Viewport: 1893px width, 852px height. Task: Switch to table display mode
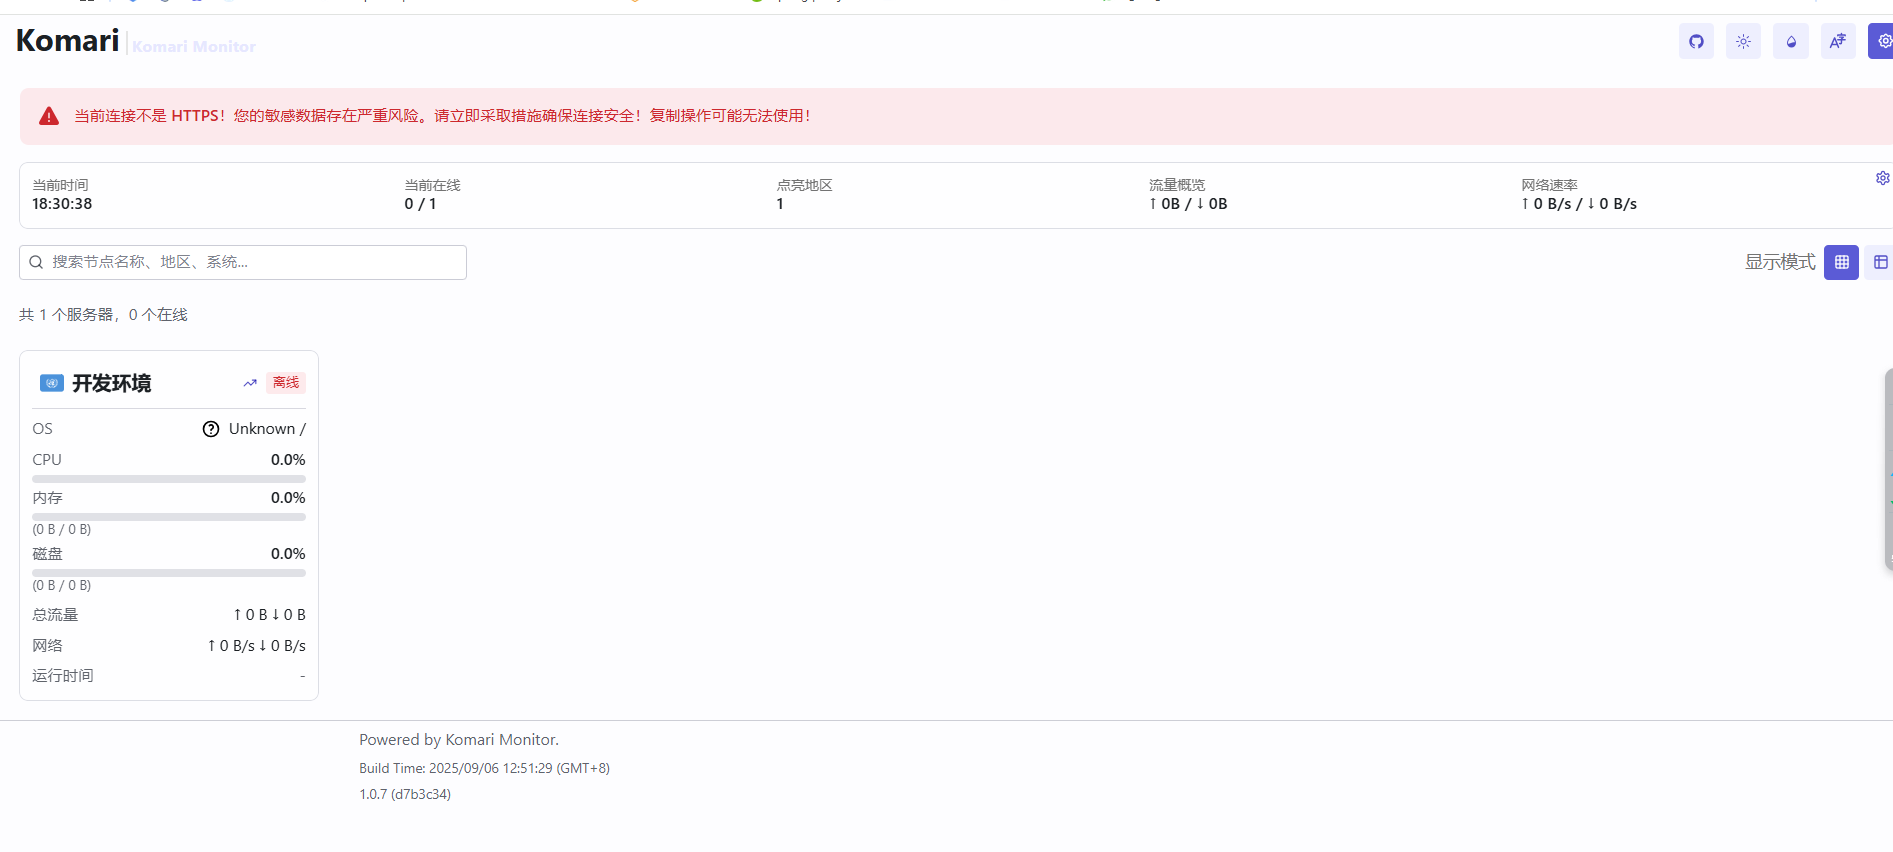coord(1880,262)
